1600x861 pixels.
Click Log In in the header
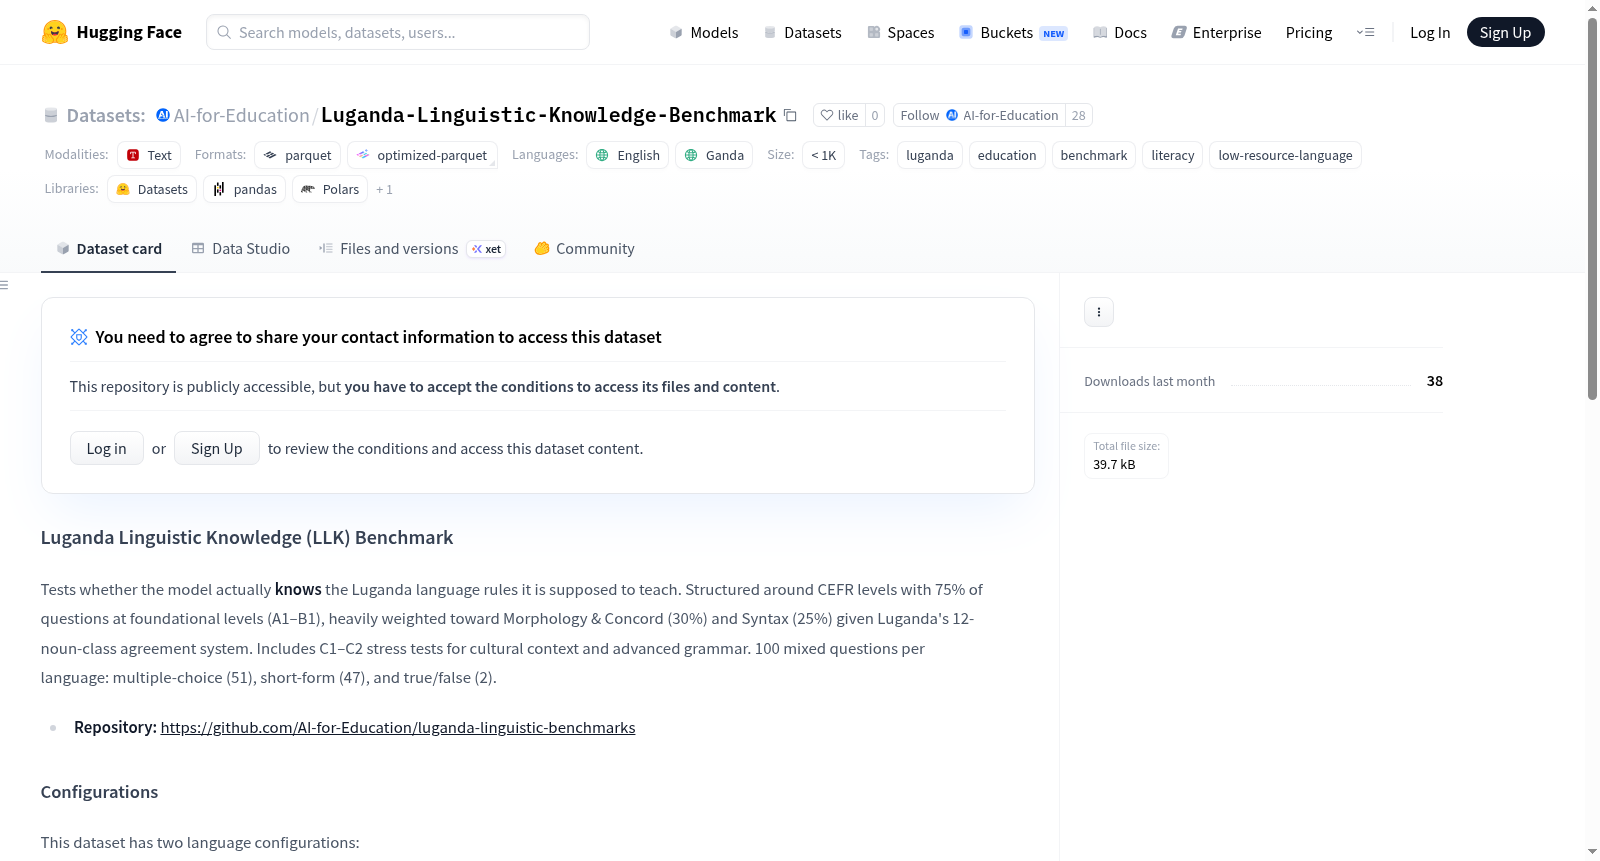pyautogui.click(x=1430, y=32)
